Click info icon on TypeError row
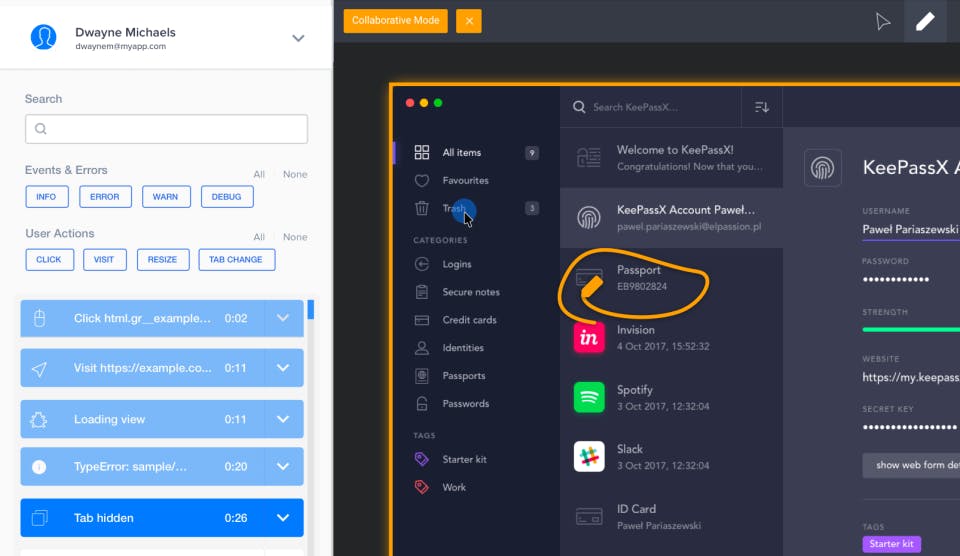This screenshot has width=960, height=556. pyautogui.click(x=39, y=467)
